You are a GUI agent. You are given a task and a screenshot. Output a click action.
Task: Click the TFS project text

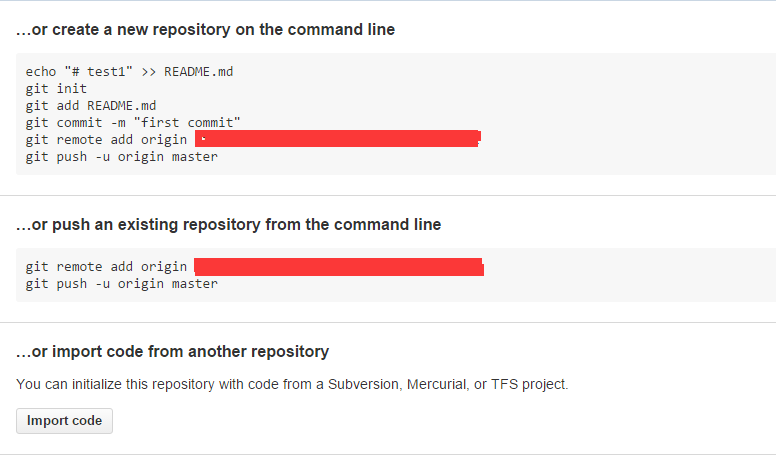(530, 384)
